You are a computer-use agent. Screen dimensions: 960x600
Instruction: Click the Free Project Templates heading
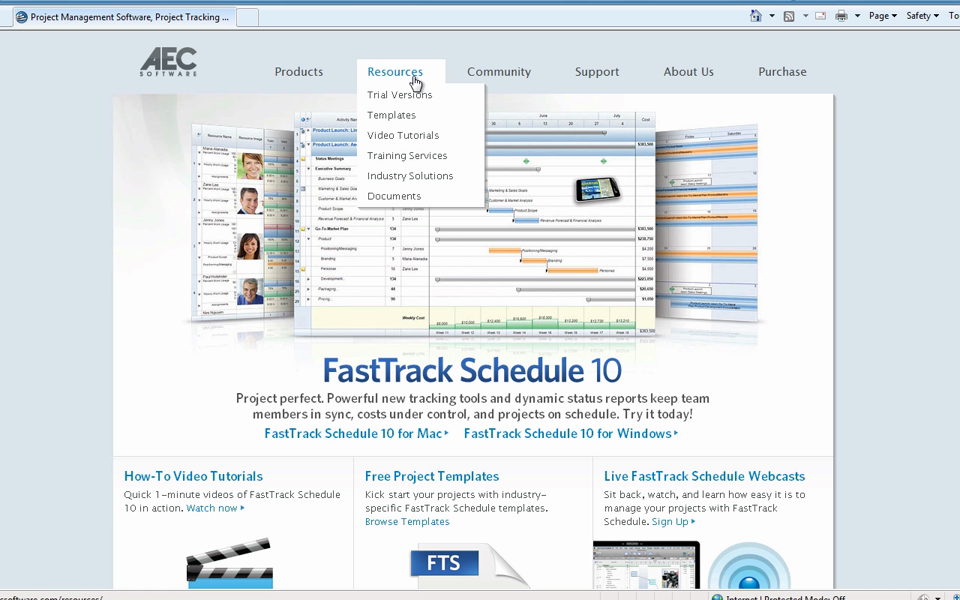coord(432,476)
